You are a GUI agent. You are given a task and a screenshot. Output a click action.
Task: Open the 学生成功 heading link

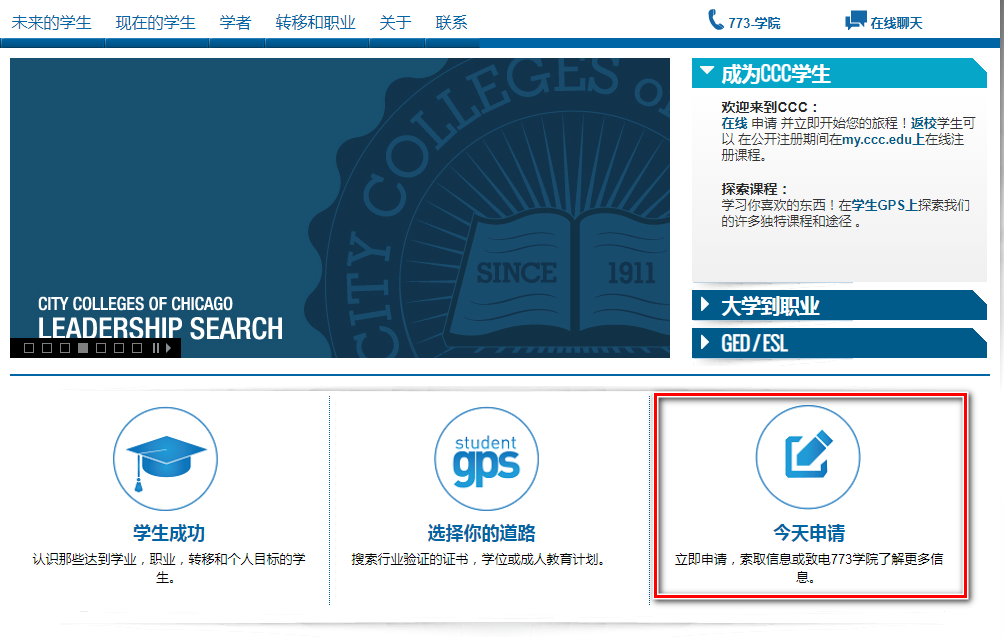click(x=169, y=533)
